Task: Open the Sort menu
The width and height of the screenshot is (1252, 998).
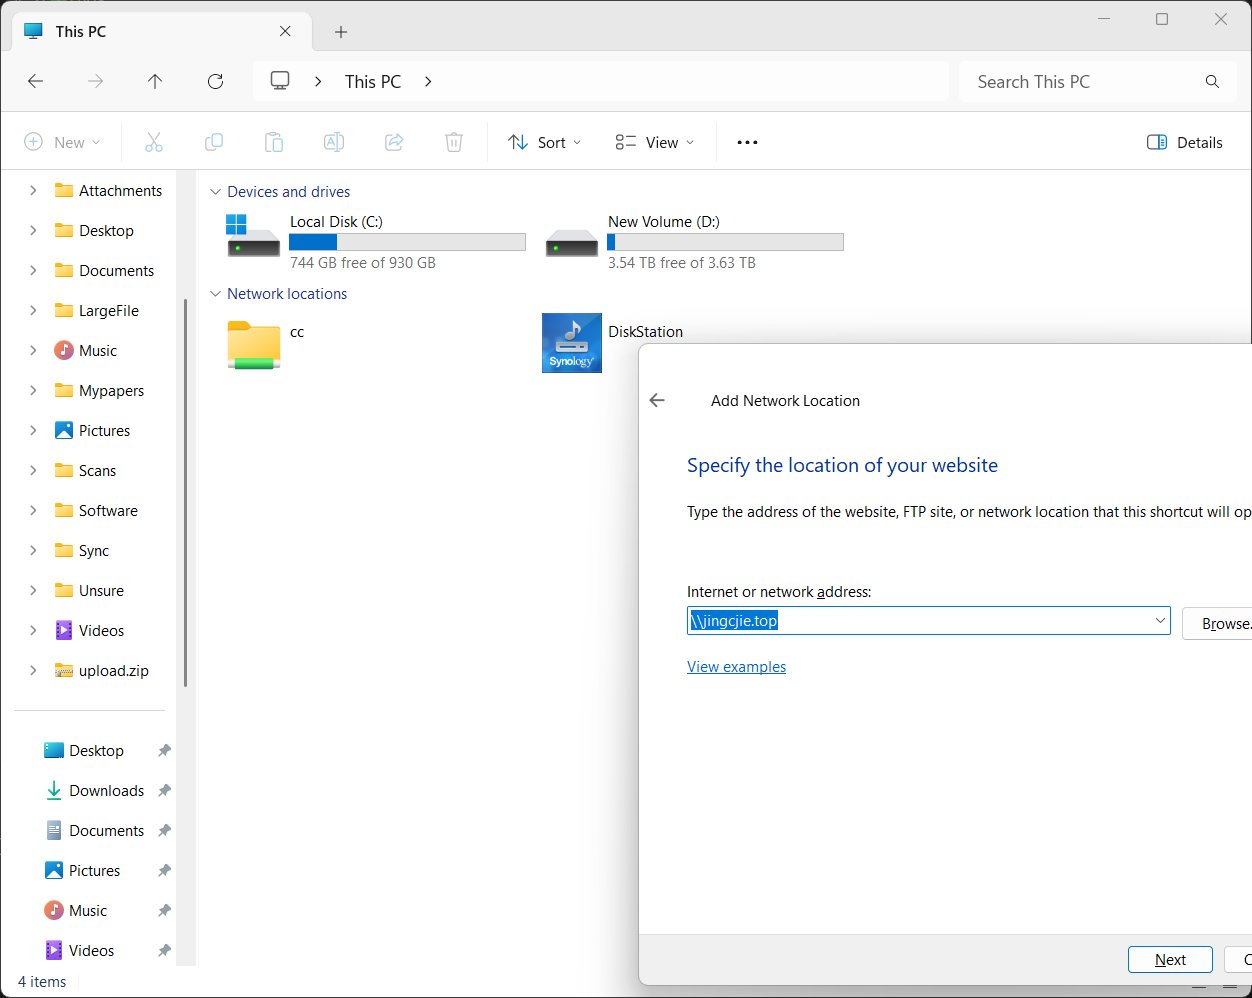Action: click(544, 142)
